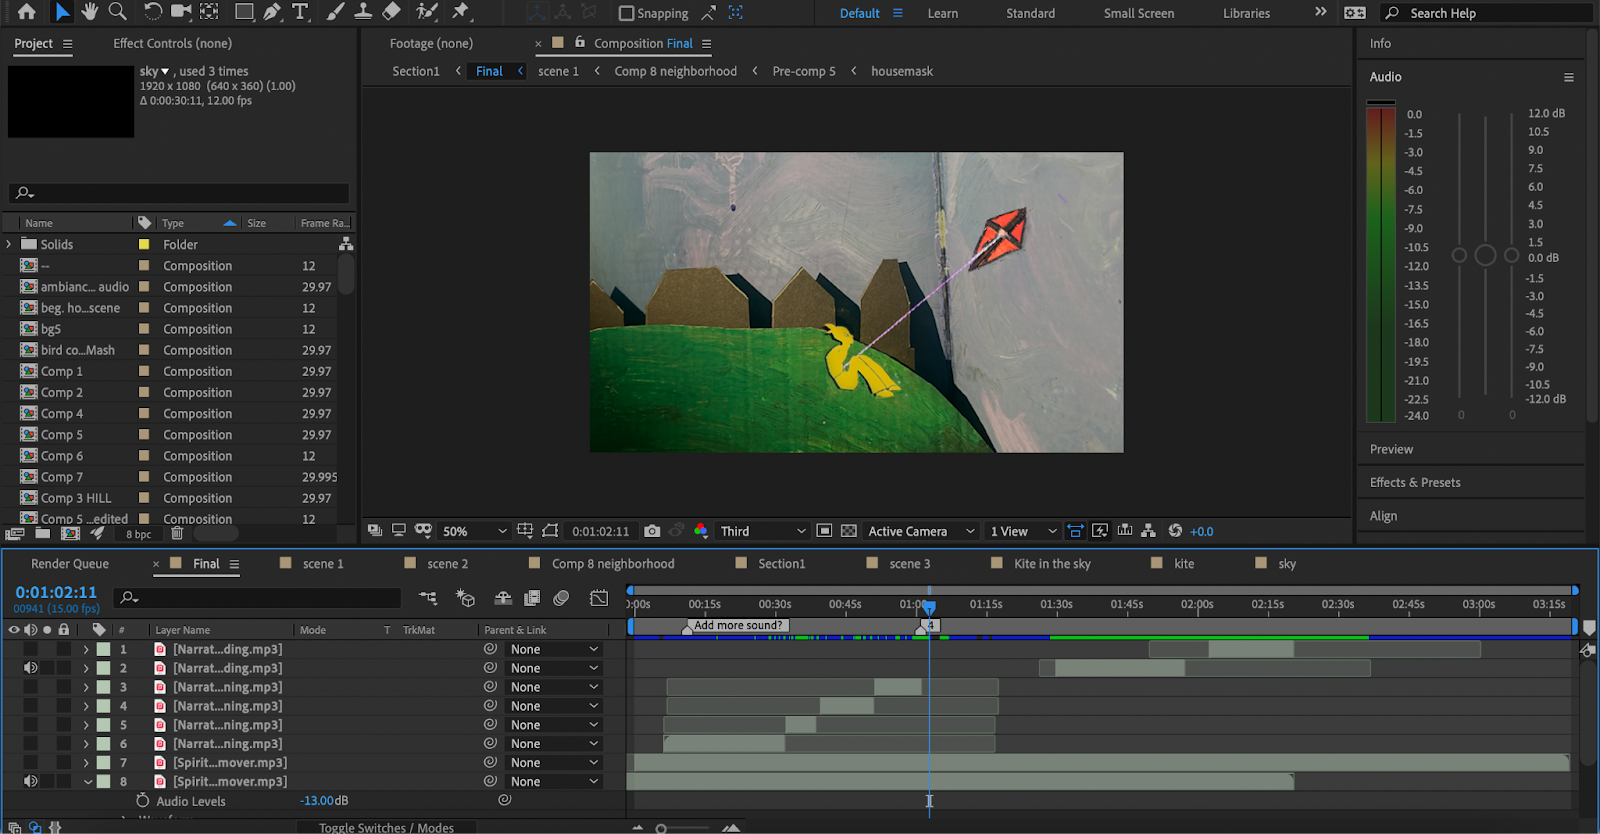This screenshot has width=1600, height=834.
Task: Toggle Audio Levels stopwatch
Action: (142, 801)
